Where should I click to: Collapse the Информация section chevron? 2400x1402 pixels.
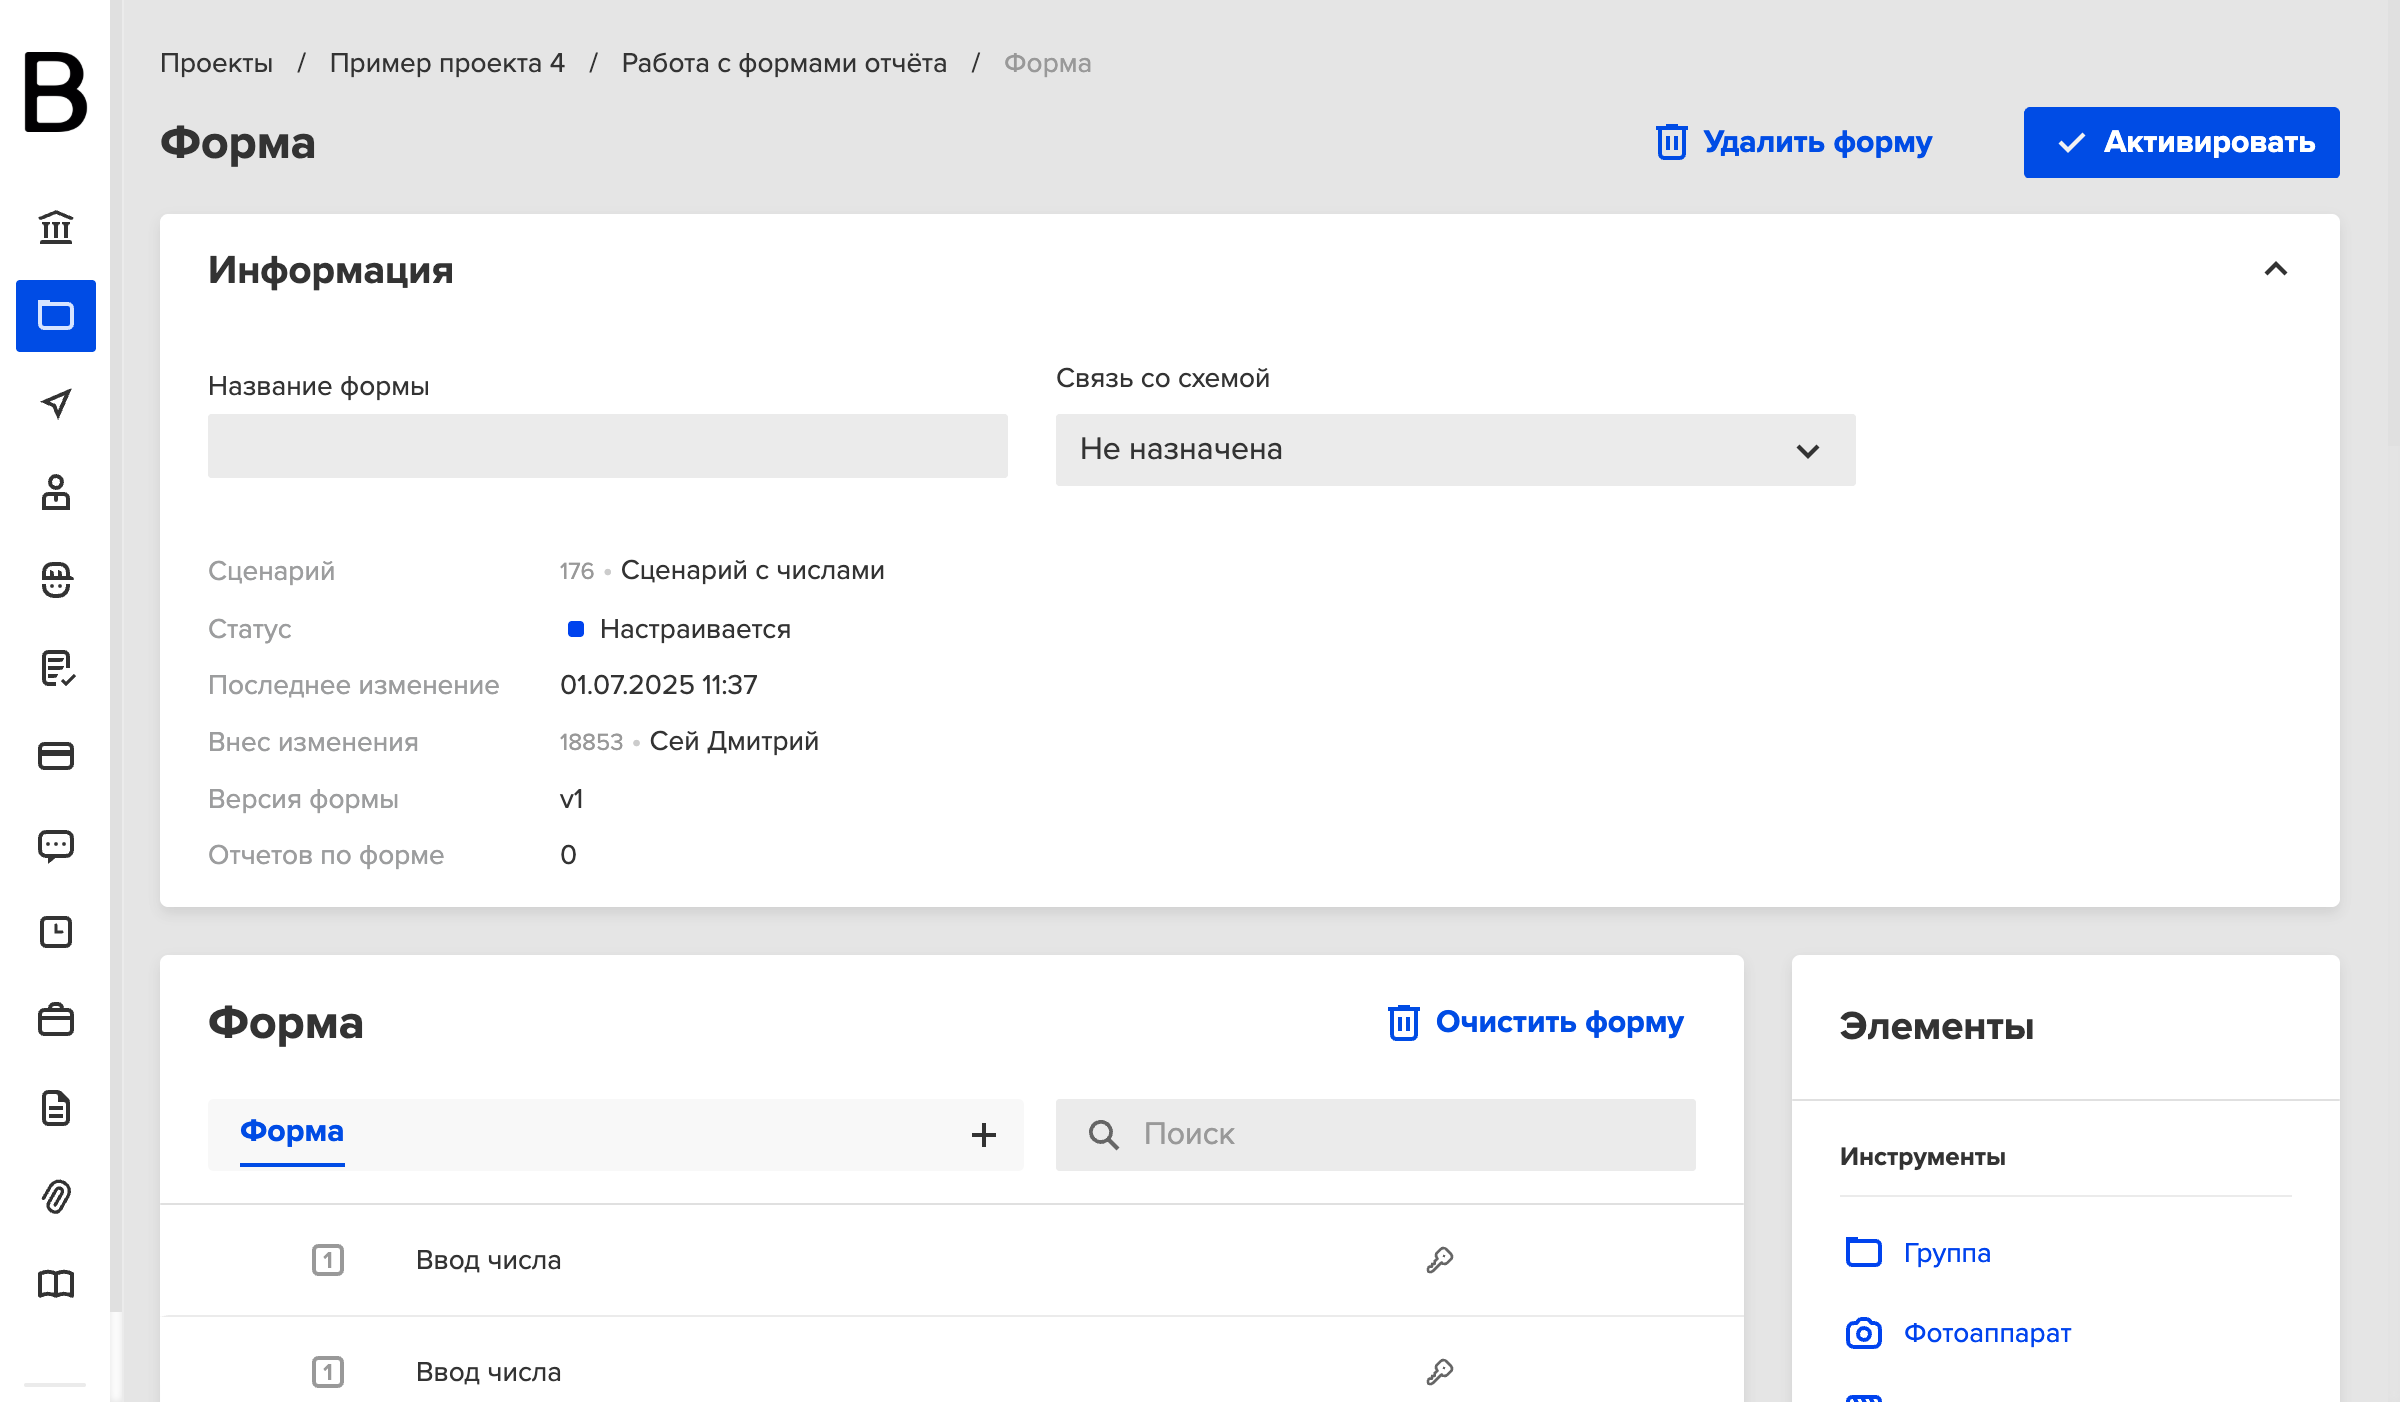(2276, 269)
